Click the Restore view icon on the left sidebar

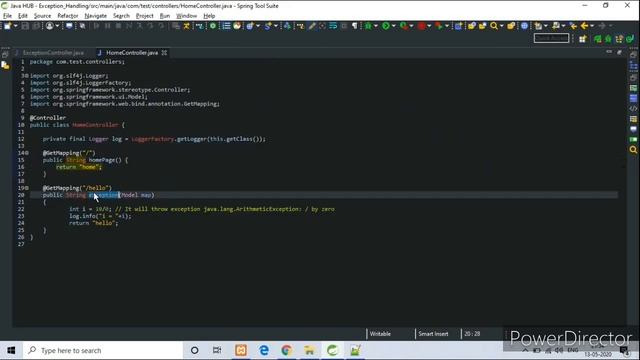pyautogui.click(x=5, y=54)
